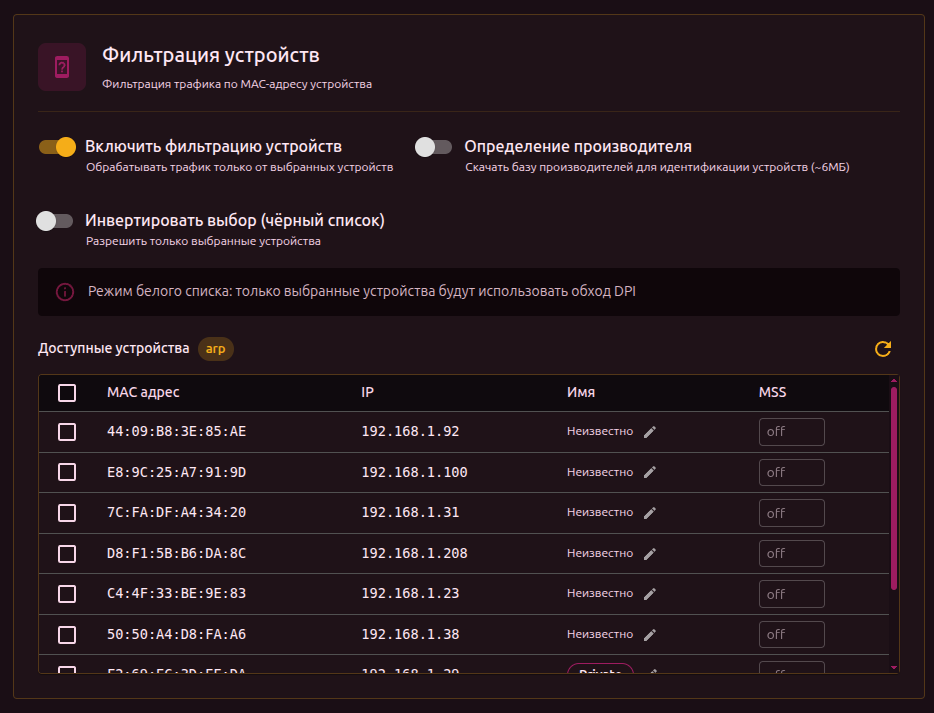Screen dimensions: 934x713
Task: Click the device filtering header icon
Action: click(62, 67)
